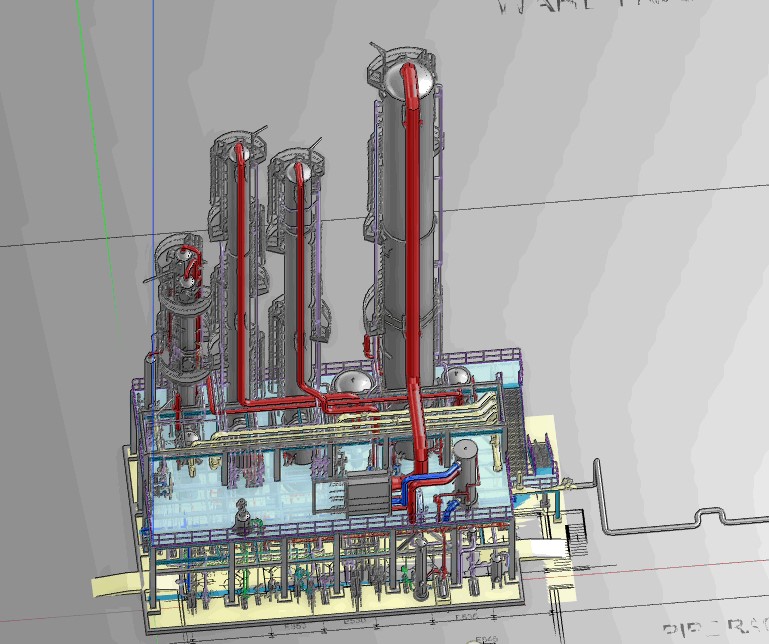769x644 pixels.
Task: Select the horizontal domed vessel behind platform
Action: point(352,383)
